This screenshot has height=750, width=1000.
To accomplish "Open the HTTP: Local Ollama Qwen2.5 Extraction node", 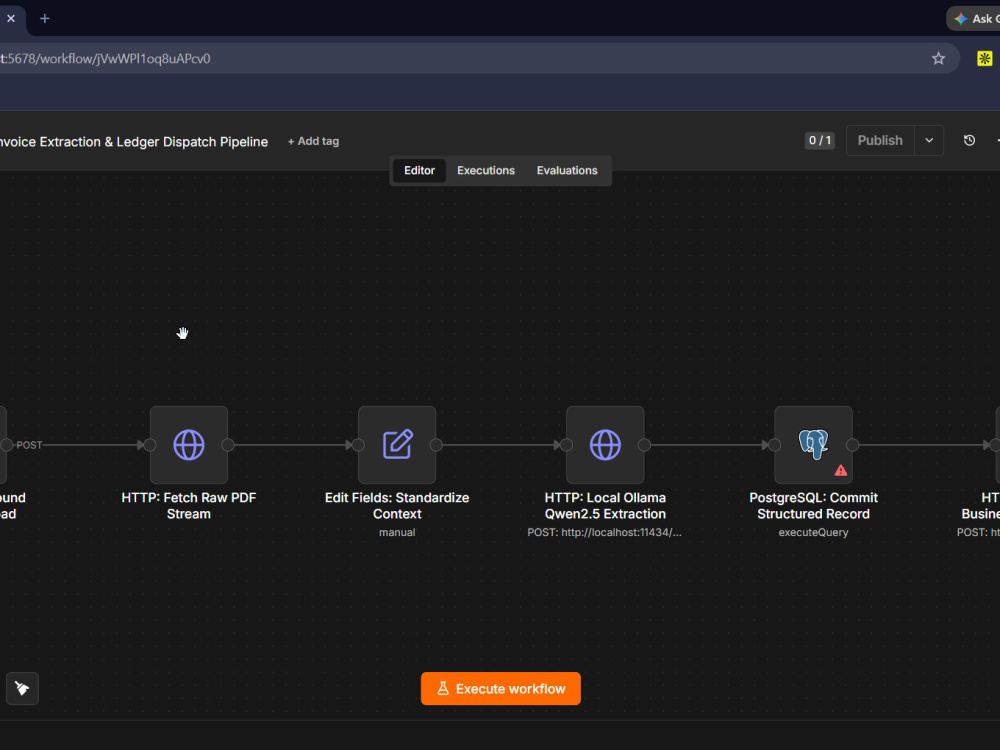I will pyautogui.click(x=605, y=445).
